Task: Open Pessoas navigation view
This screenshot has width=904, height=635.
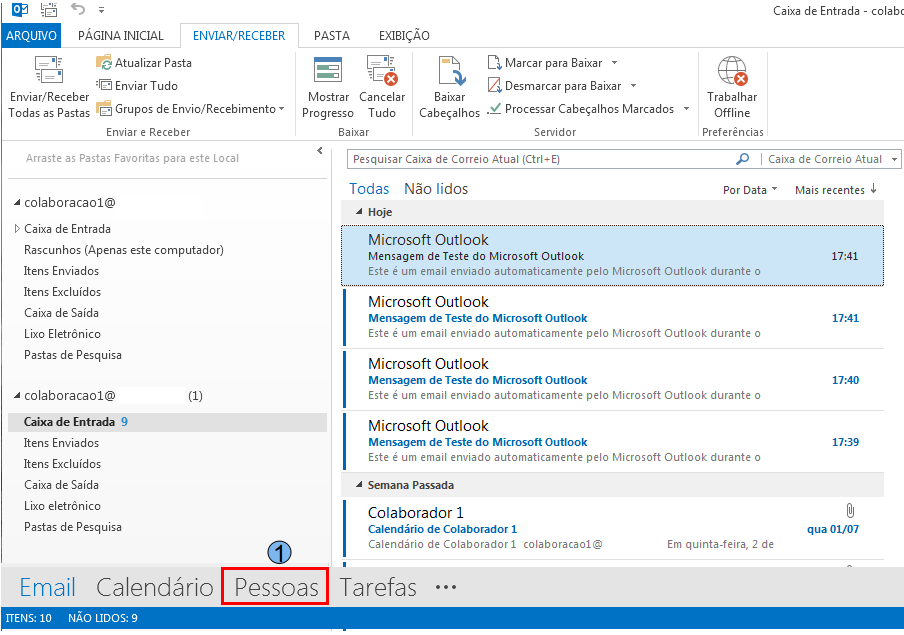Action: click(276, 587)
